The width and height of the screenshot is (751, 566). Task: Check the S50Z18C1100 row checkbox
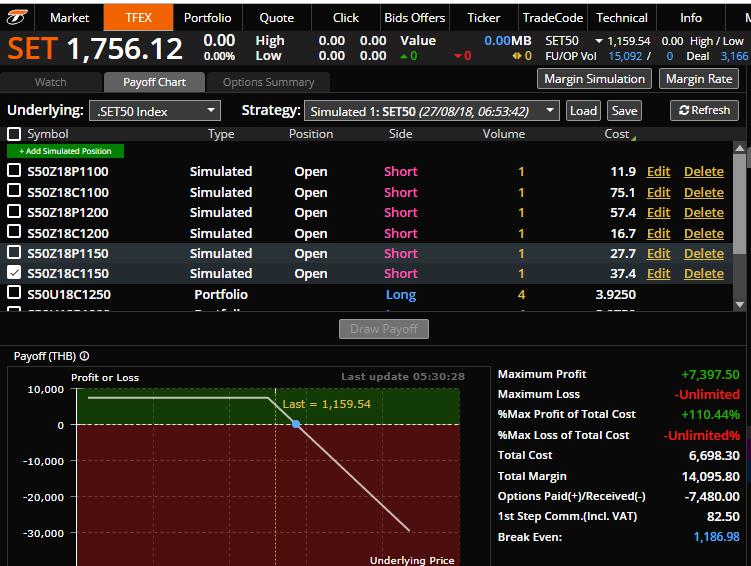click(14, 191)
